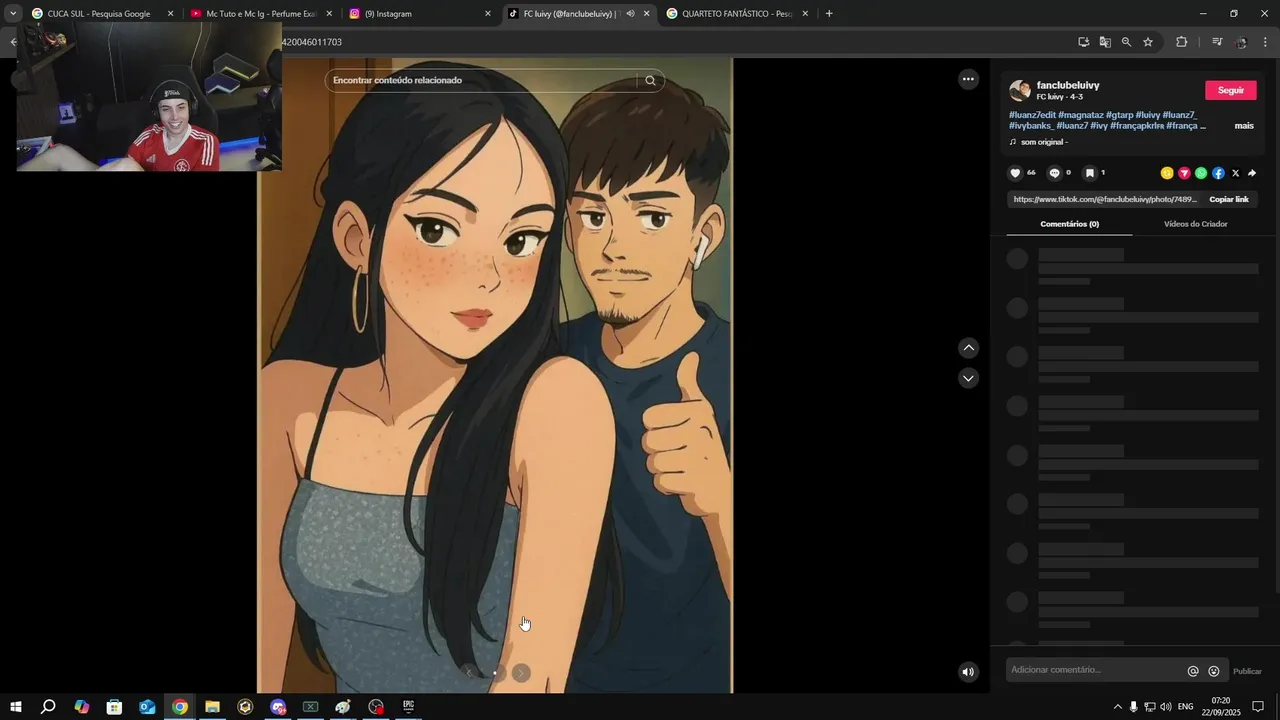
Task: Open the #luanz7edit hashtag
Action: tap(1031, 115)
